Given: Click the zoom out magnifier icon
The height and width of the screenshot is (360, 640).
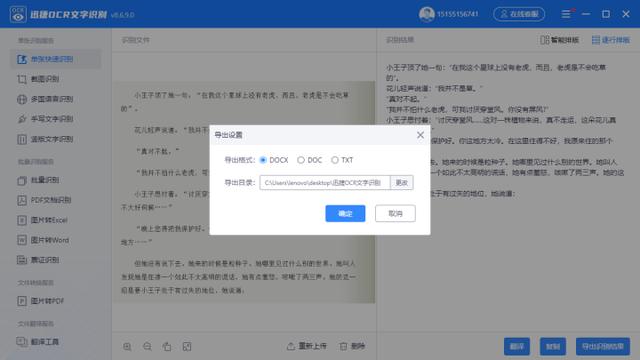Looking at the screenshot, I should 147,347.
